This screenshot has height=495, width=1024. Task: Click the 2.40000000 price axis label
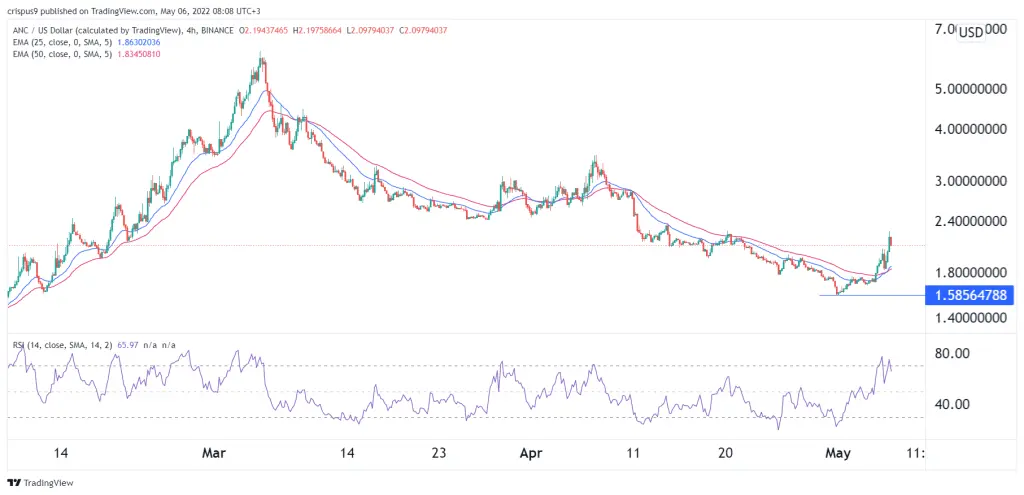click(x=968, y=221)
